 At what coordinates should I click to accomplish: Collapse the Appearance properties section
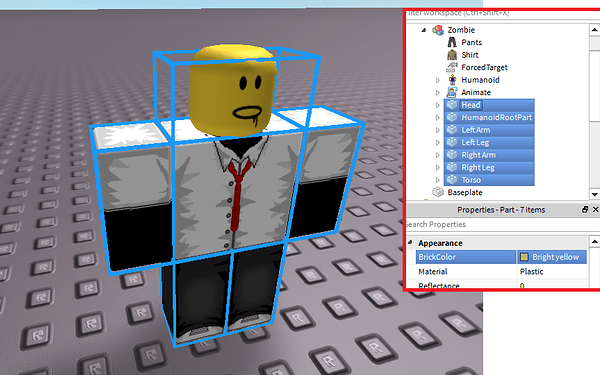pos(410,242)
